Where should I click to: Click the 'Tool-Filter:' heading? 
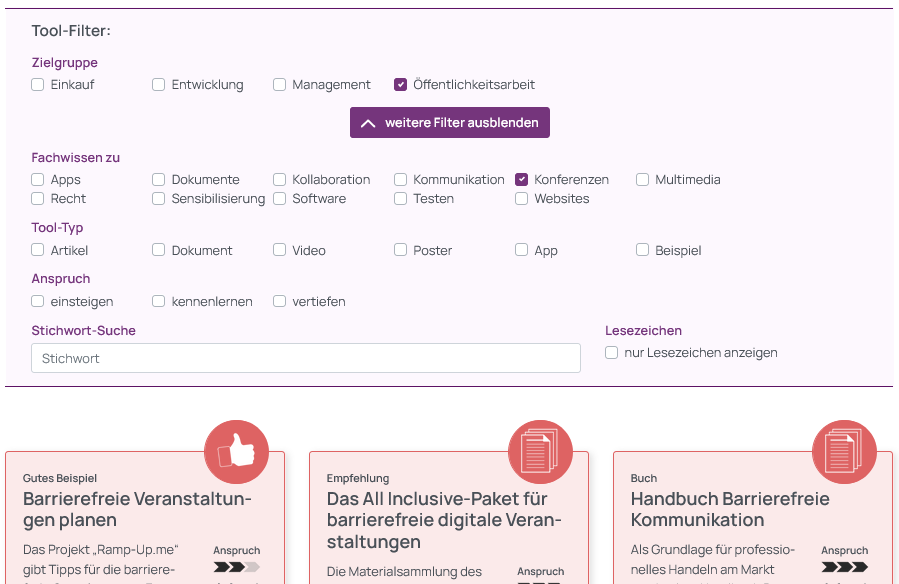tap(71, 31)
